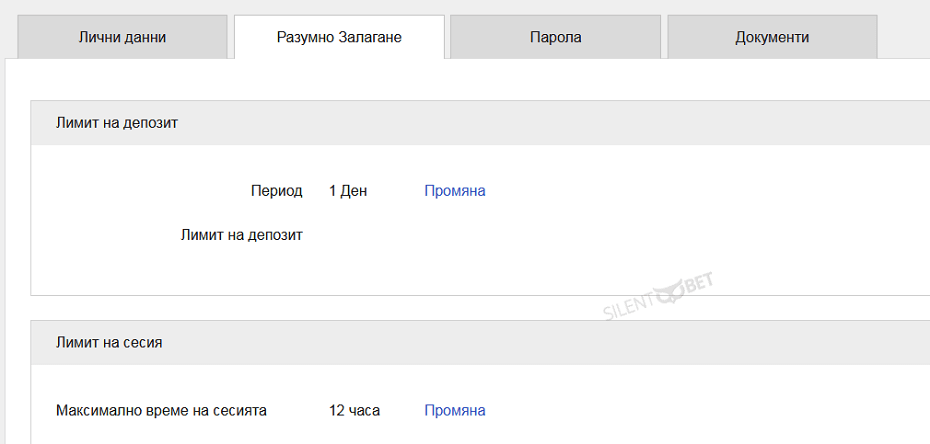Click the Период field label
The width and height of the screenshot is (930, 444).
276,191
